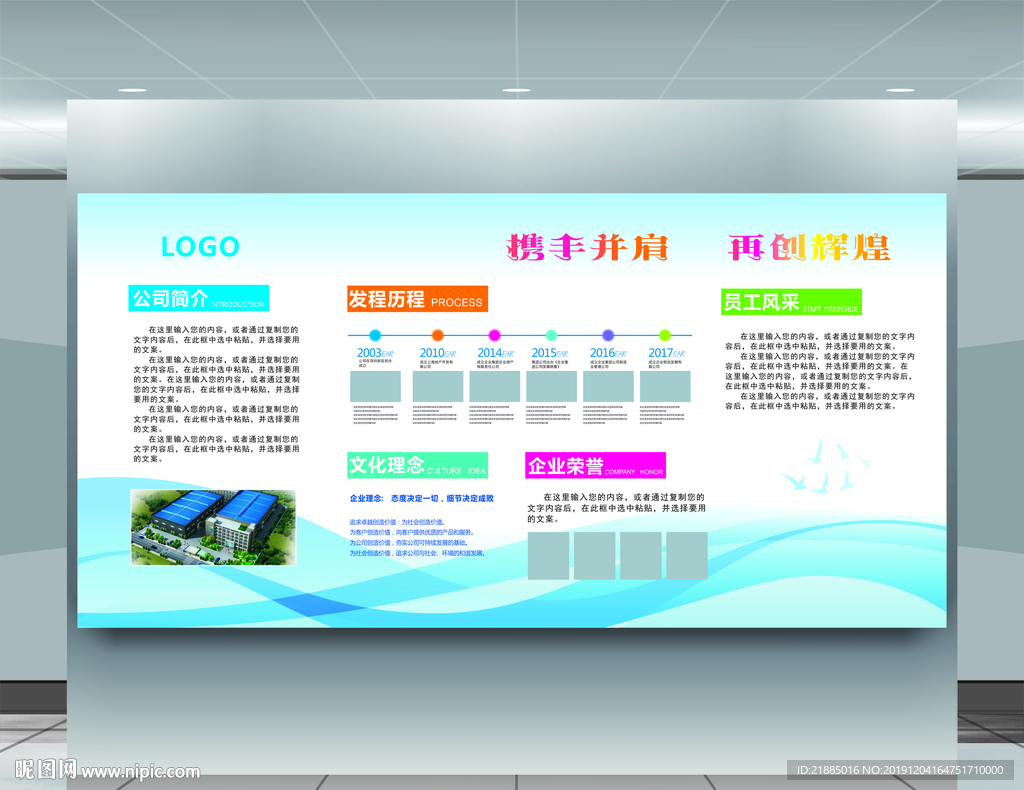Click the 追求卓越创造价值 text line
Viewport: 1024px width, 790px height.
point(397,522)
